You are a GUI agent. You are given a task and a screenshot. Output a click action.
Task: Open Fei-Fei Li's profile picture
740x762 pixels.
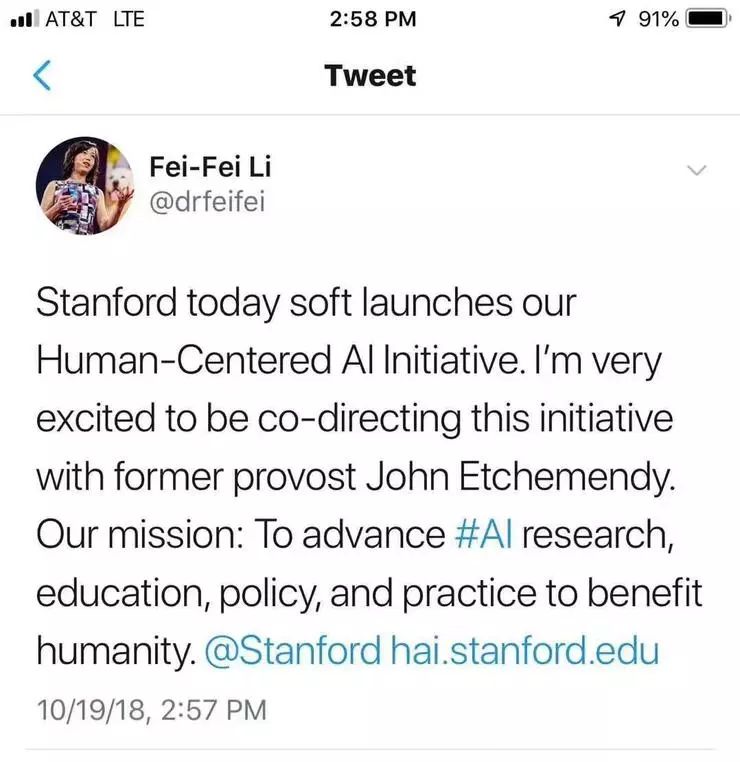click(x=84, y=185)
